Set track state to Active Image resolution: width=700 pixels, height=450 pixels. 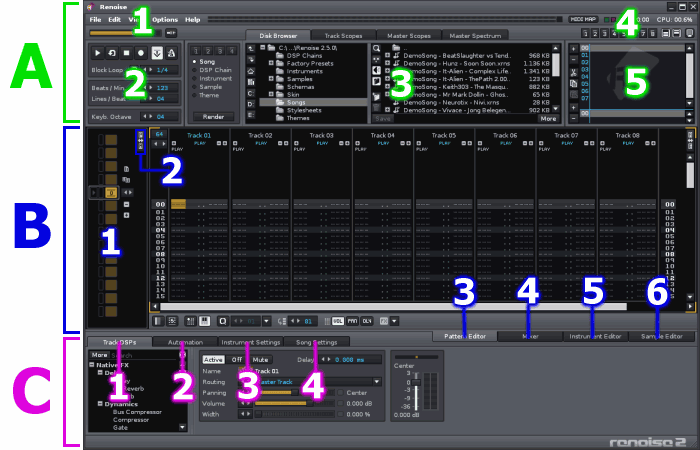click(x=213, y=360)
